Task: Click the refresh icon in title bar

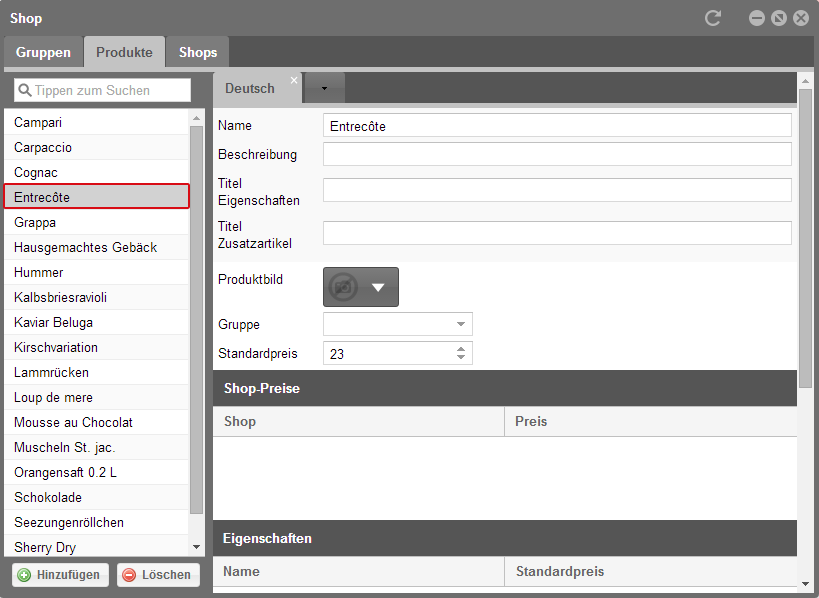Action: click(713, 18)
